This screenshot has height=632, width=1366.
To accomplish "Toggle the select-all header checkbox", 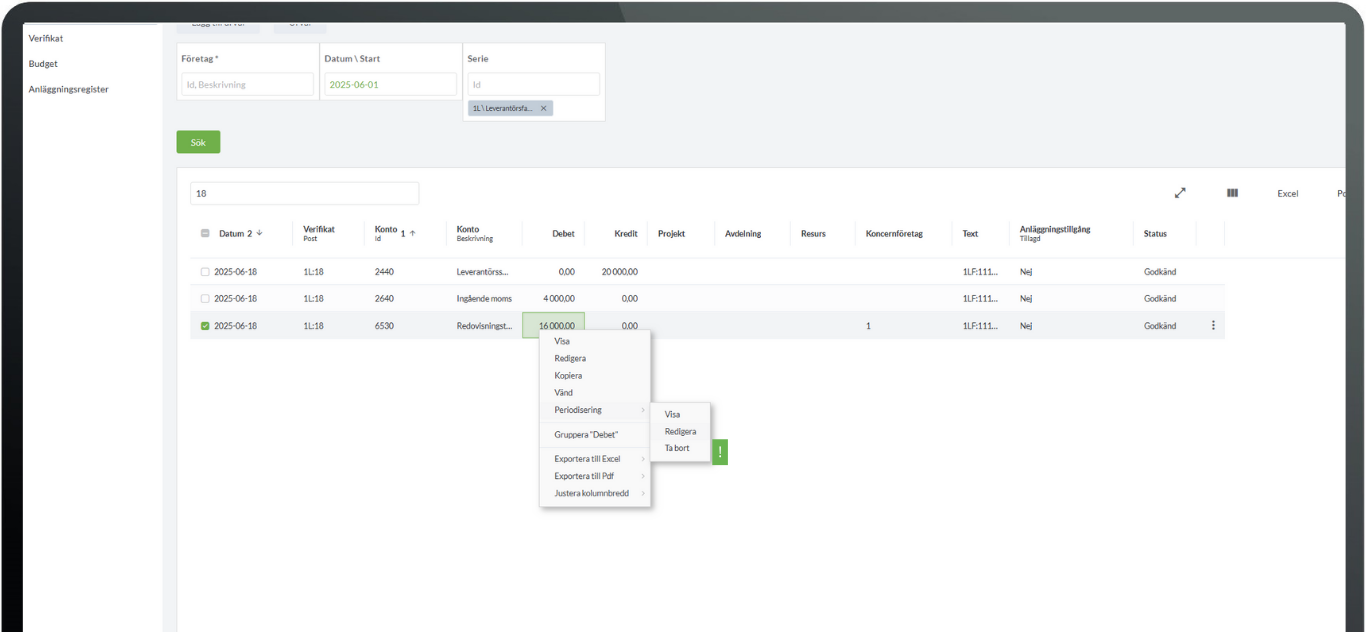I will pos(205,233).
